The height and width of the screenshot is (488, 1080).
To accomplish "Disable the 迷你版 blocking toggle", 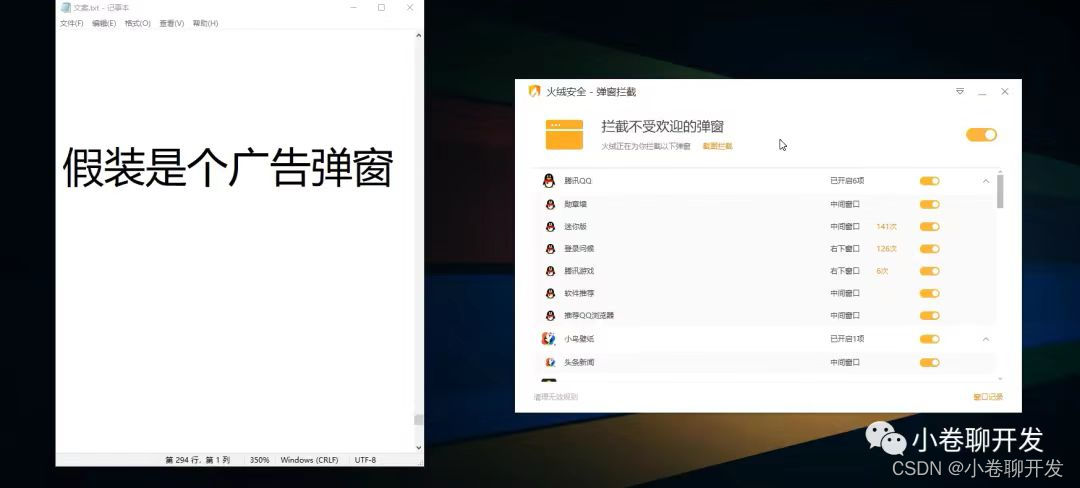I will pos(930,226).
